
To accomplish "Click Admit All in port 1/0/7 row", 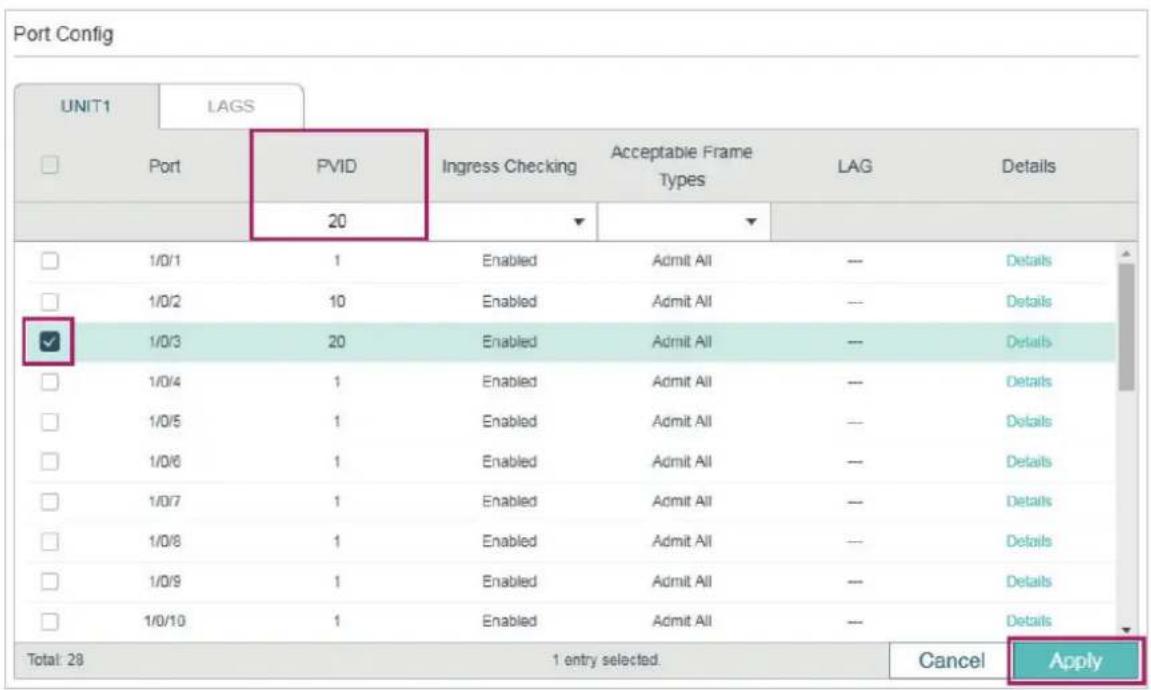I will coord(682,501).
